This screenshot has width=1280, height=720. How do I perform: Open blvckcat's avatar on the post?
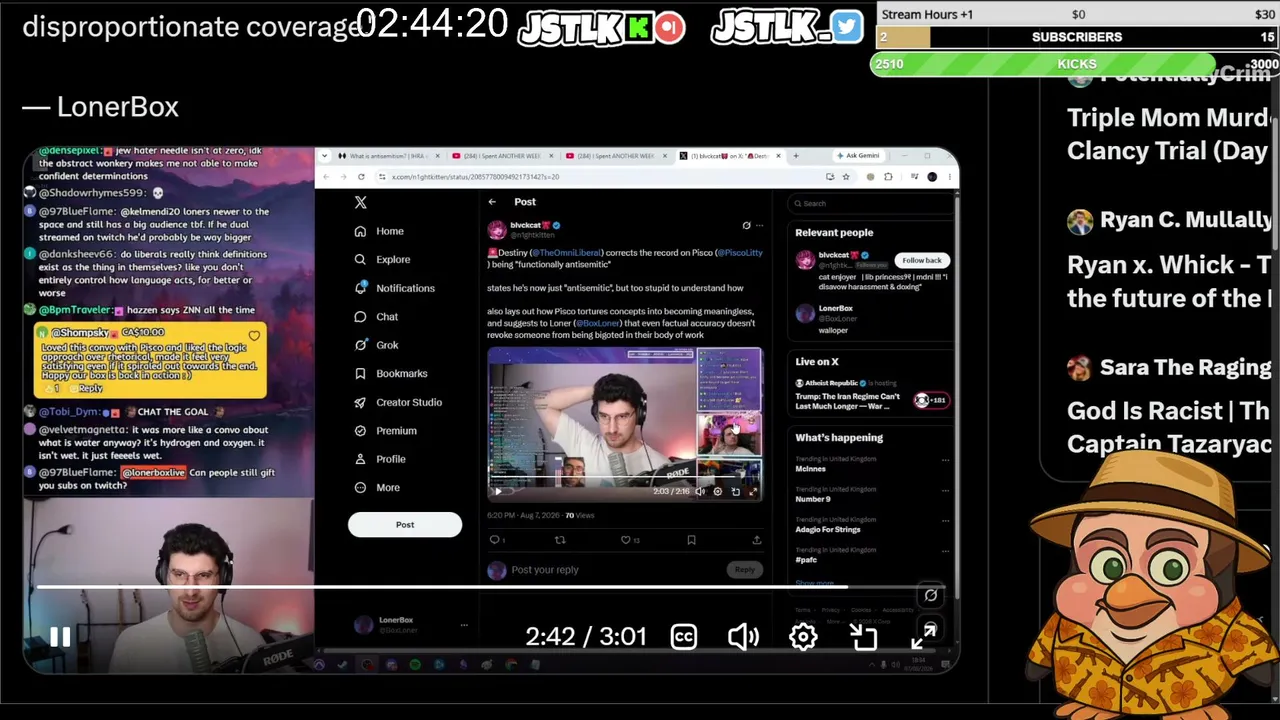pyautogui.click(x=497, y=230)
